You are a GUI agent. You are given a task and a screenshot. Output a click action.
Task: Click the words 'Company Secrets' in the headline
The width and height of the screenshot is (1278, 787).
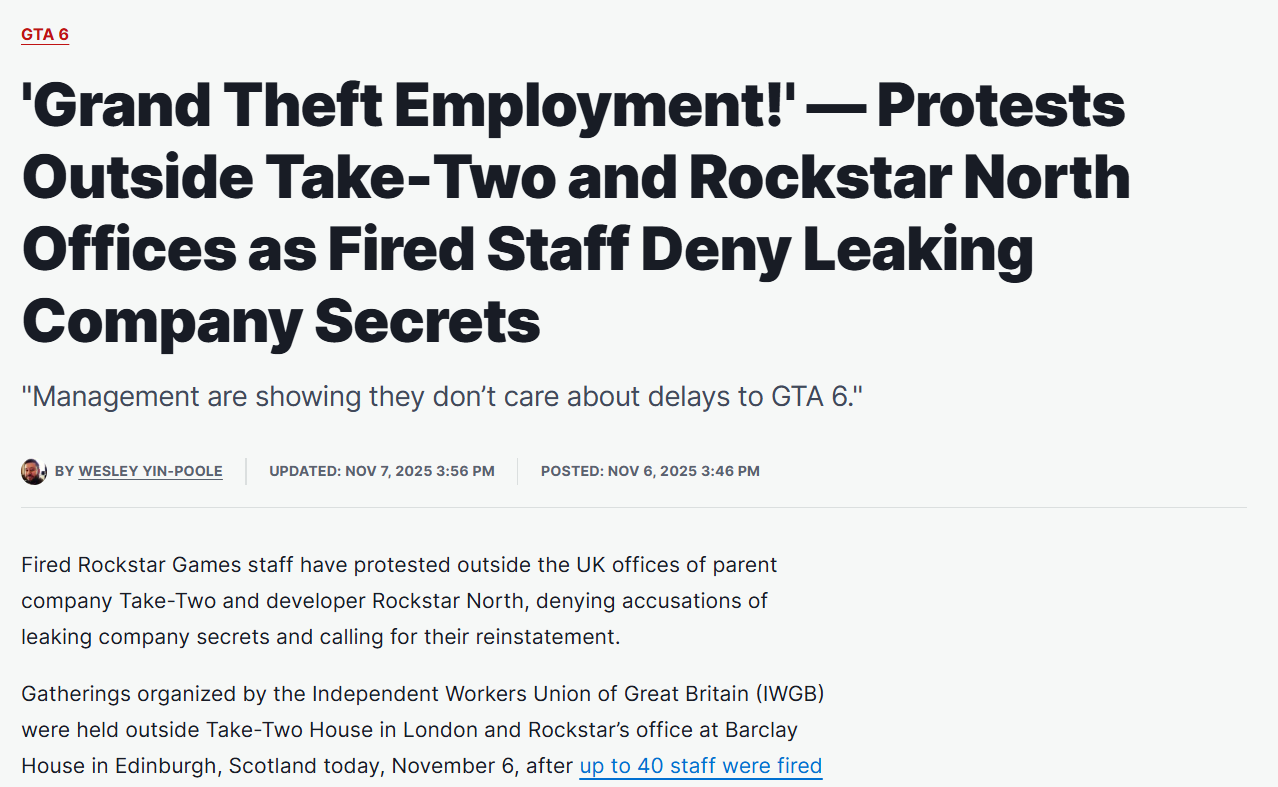tap(281, 322)
